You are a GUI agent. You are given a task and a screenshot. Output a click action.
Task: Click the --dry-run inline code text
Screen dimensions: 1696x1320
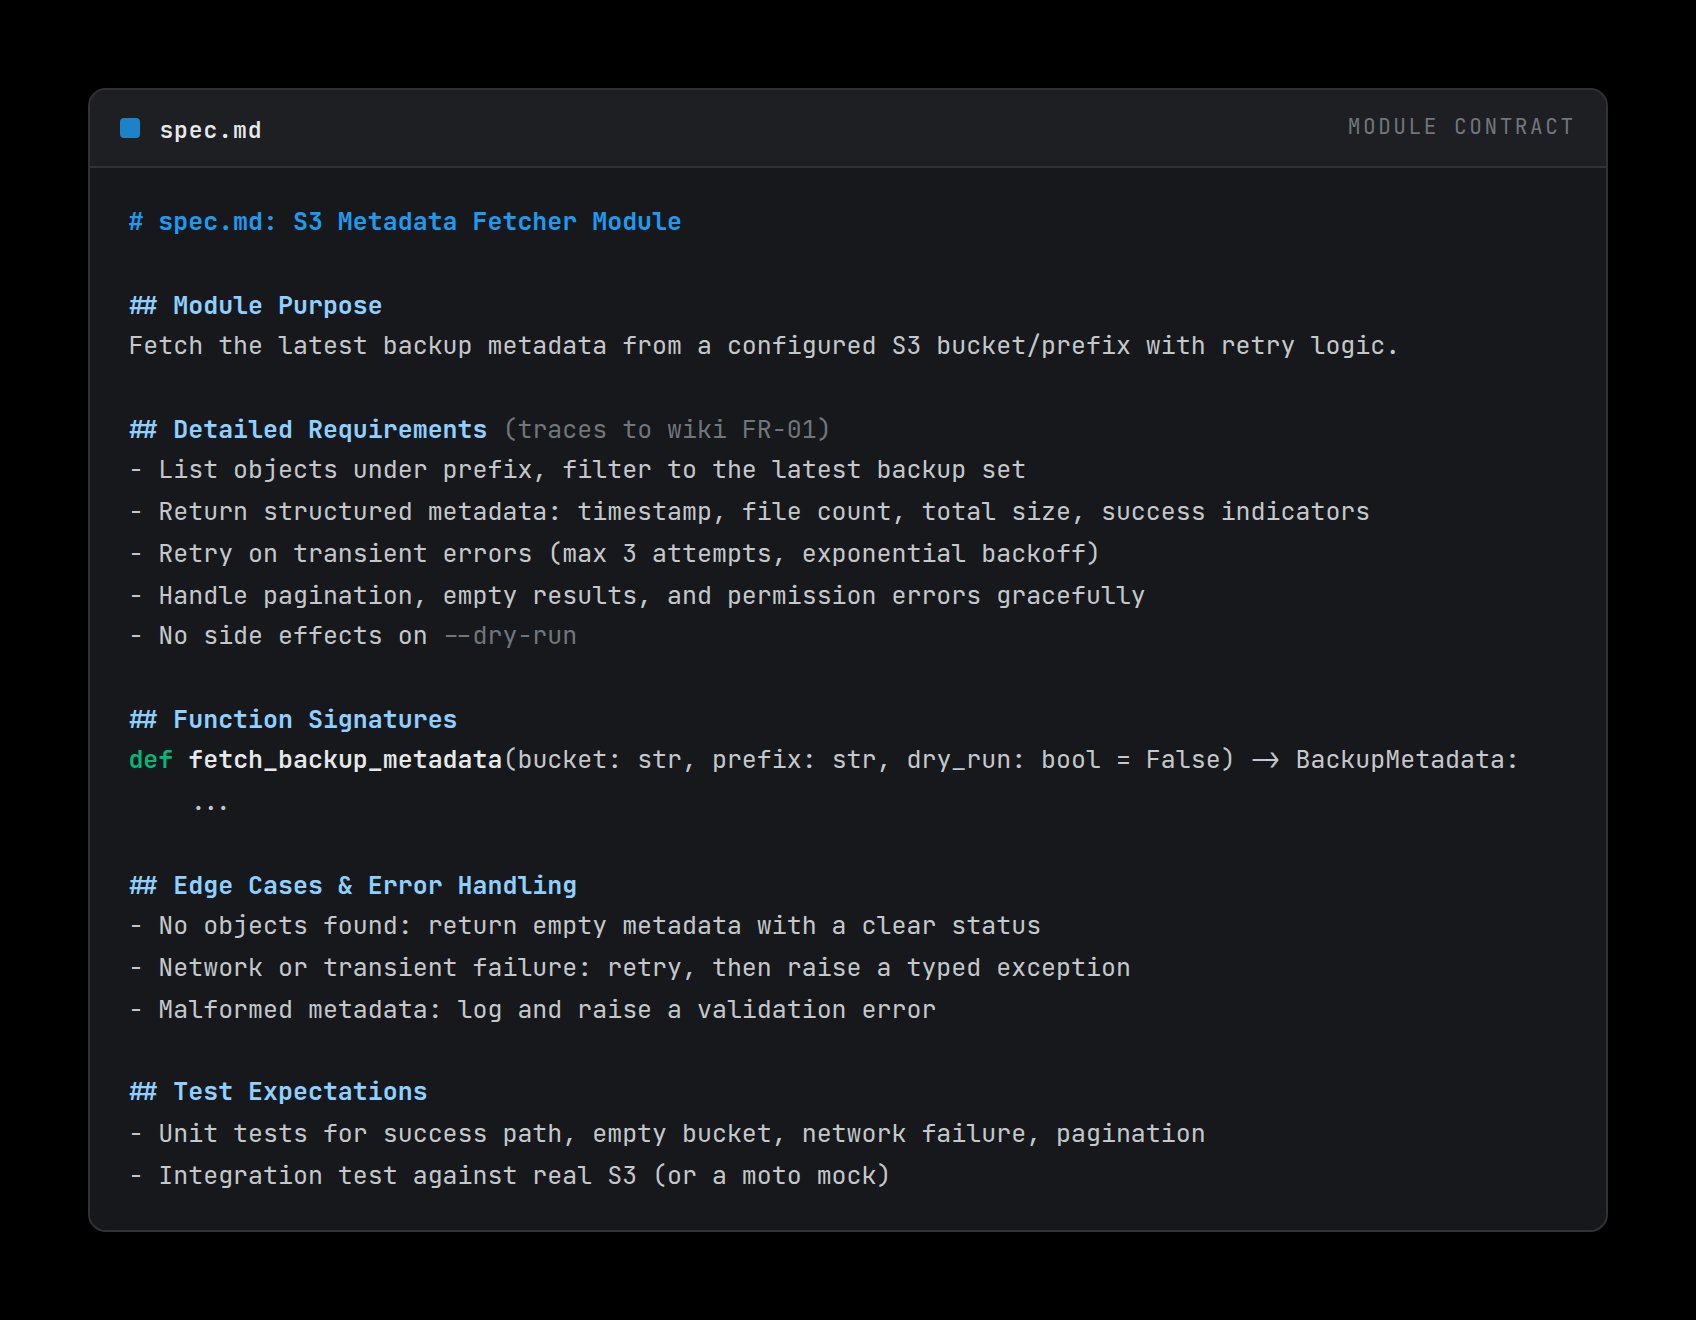coord(510,636)
